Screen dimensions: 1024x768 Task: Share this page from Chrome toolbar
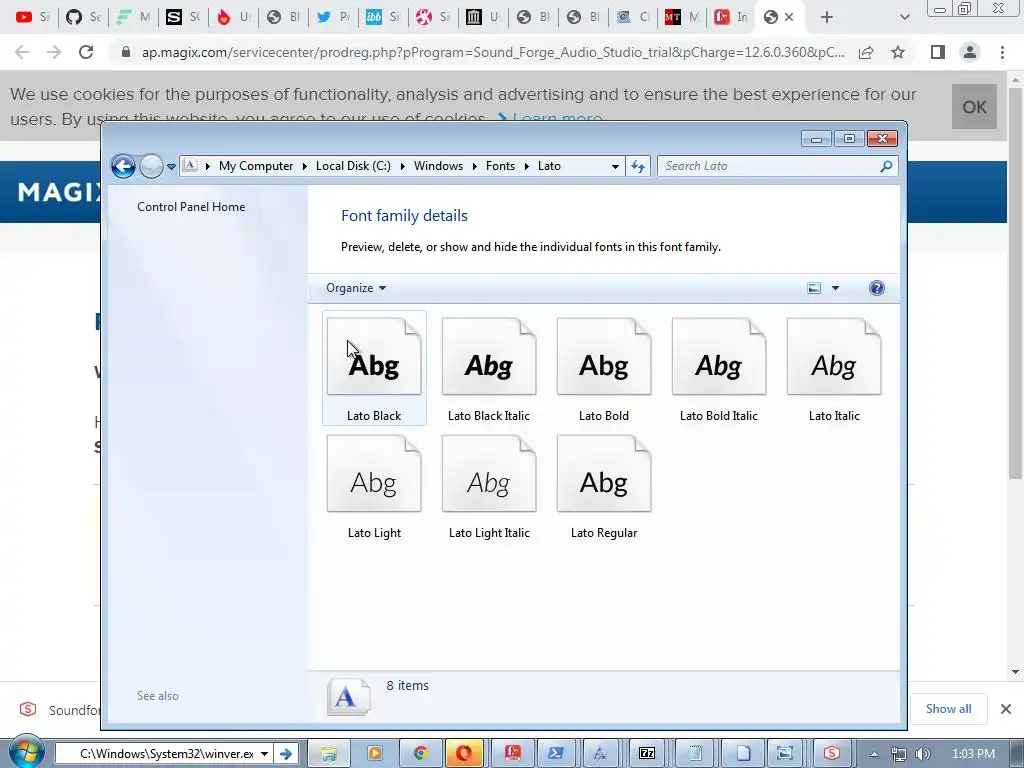(866, 52)
